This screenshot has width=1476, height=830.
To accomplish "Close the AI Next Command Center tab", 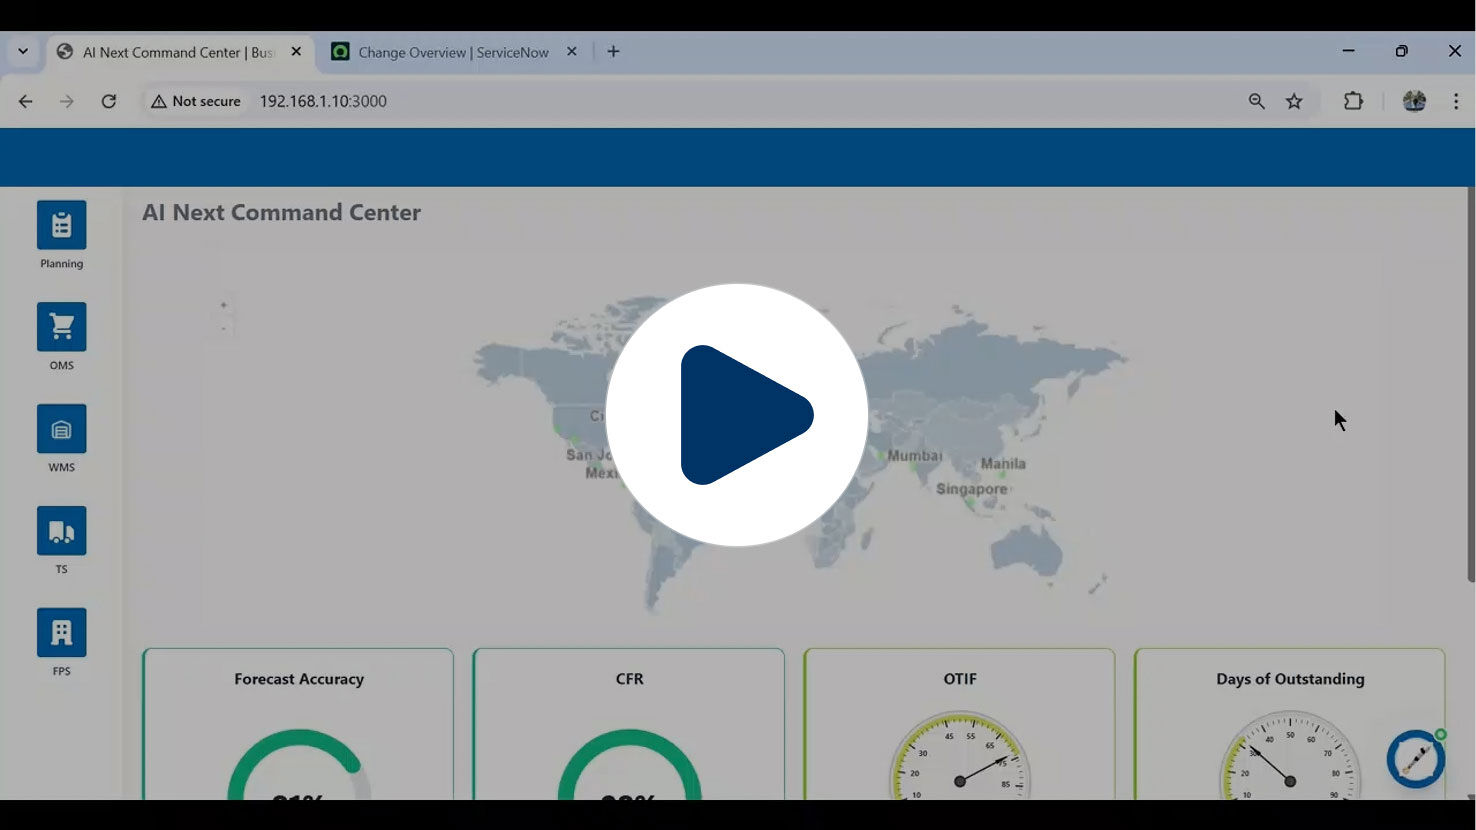I will (x=296, y=52).
